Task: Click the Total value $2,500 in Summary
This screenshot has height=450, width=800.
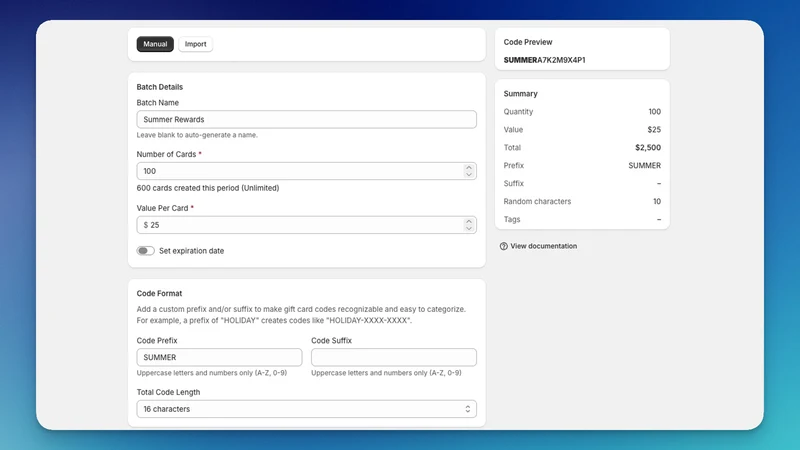Action: pos(647,147)
